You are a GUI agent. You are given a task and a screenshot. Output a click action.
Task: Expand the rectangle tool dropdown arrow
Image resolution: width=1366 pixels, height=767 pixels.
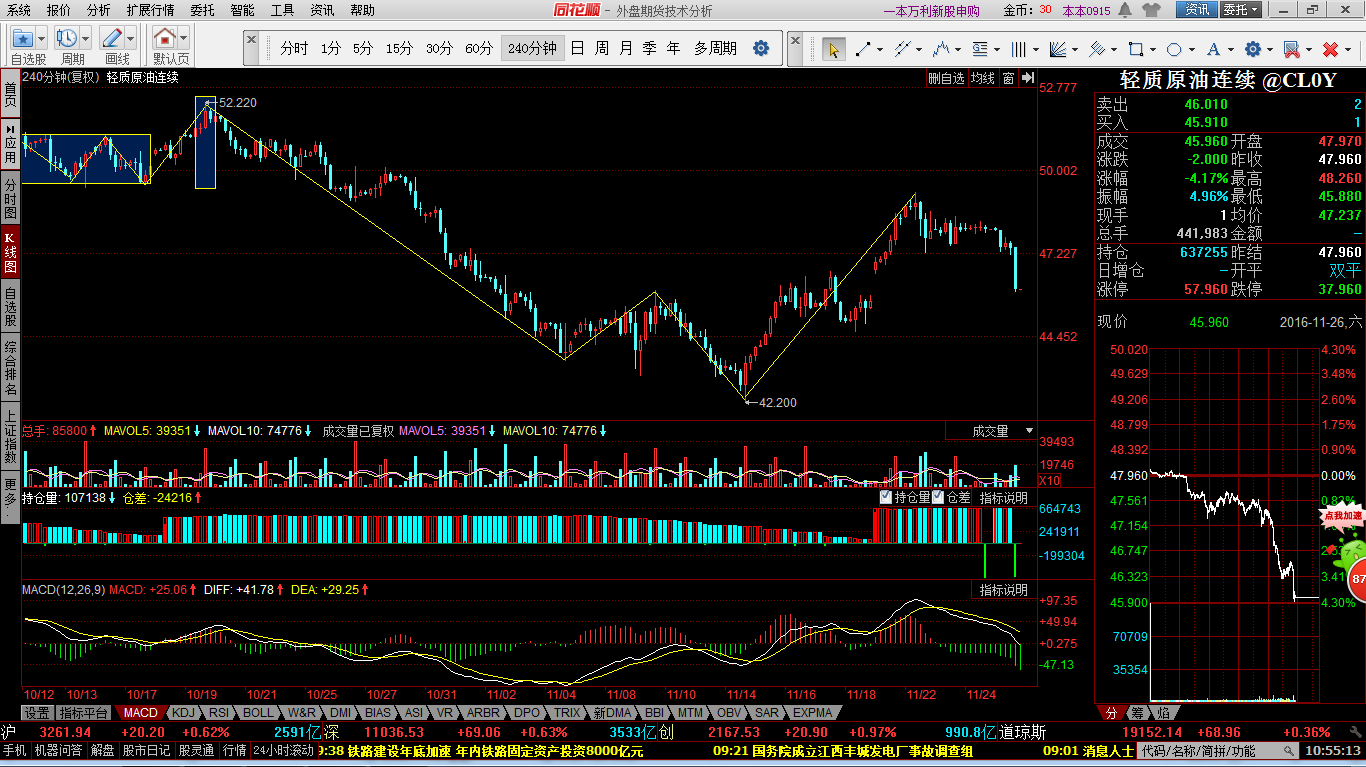click(x=1152, y=49)
